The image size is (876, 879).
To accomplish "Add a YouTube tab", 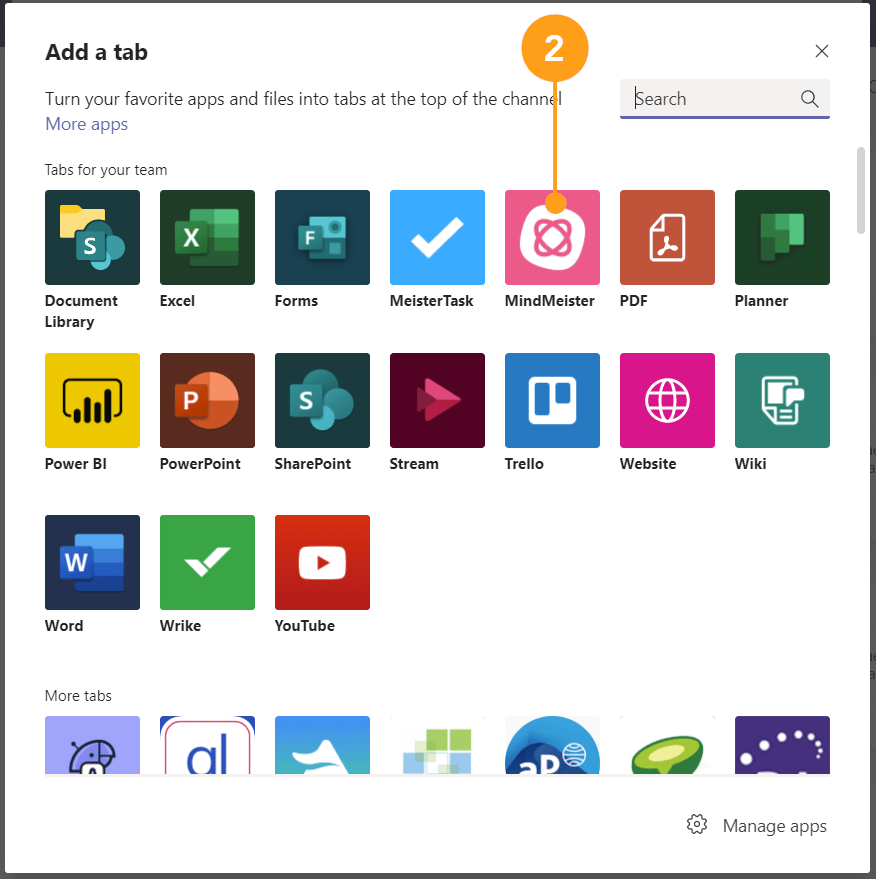I will pos(322,562).
